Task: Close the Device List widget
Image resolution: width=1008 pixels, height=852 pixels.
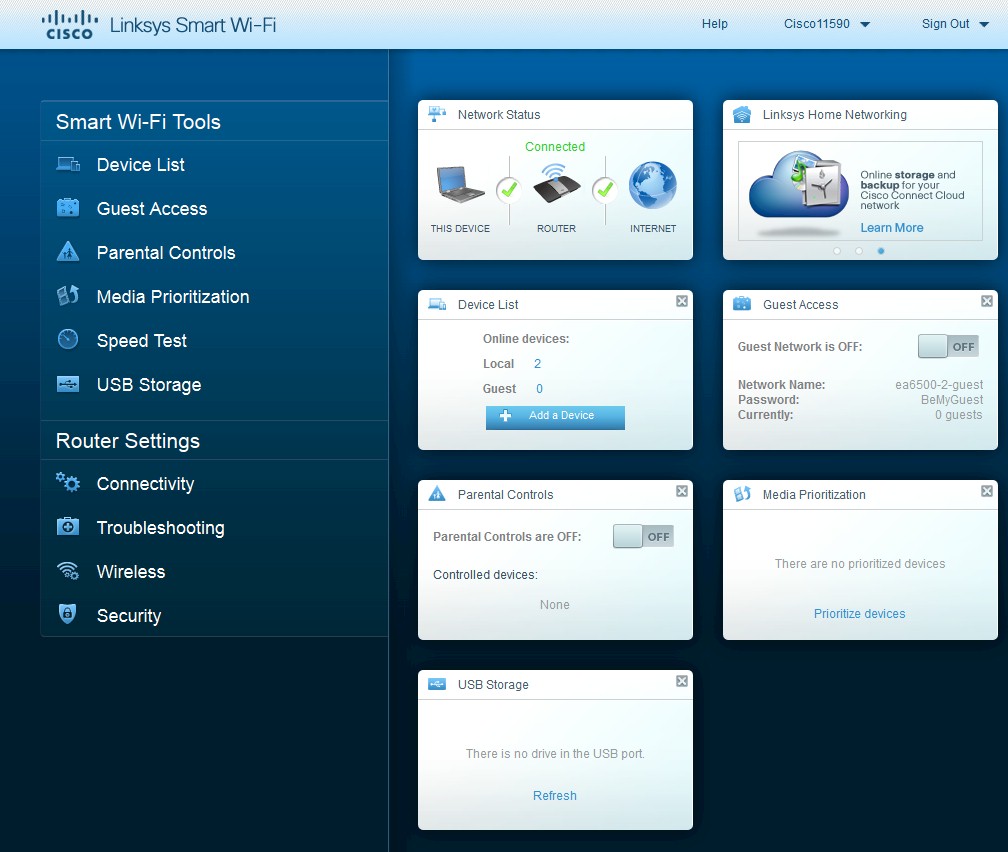Action: (x=682, y=301)
